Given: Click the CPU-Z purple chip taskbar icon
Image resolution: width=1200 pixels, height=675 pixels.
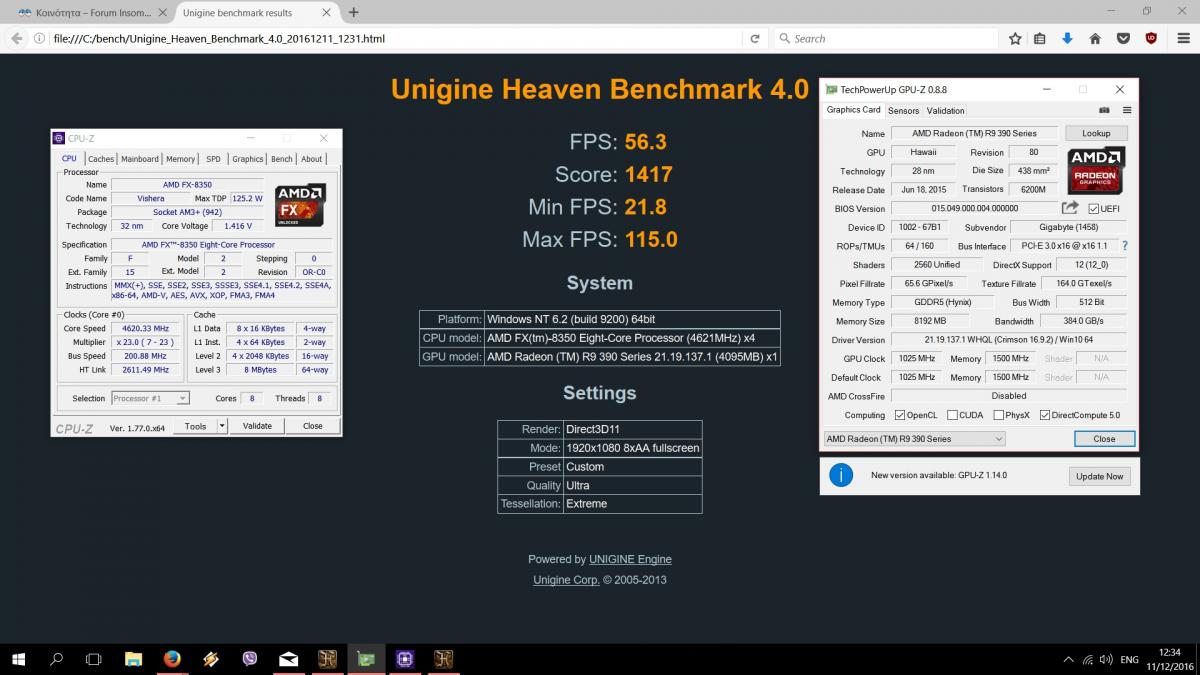Looking at the screenshot, I should click(405, 659).
